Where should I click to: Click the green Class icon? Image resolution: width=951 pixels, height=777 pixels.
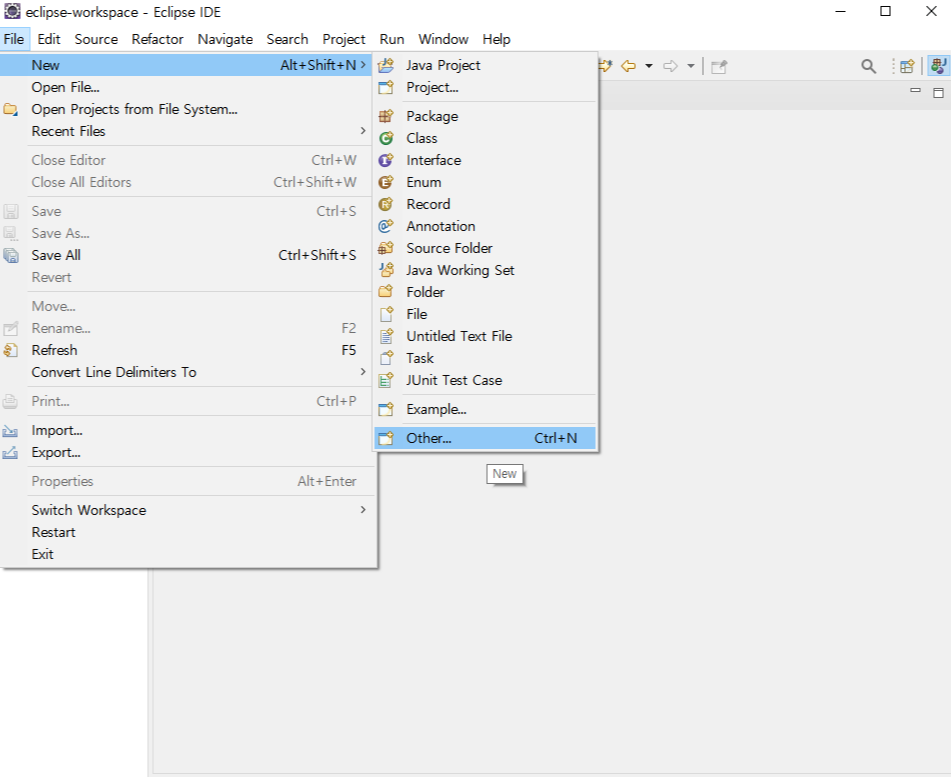(x=386, y=138)
